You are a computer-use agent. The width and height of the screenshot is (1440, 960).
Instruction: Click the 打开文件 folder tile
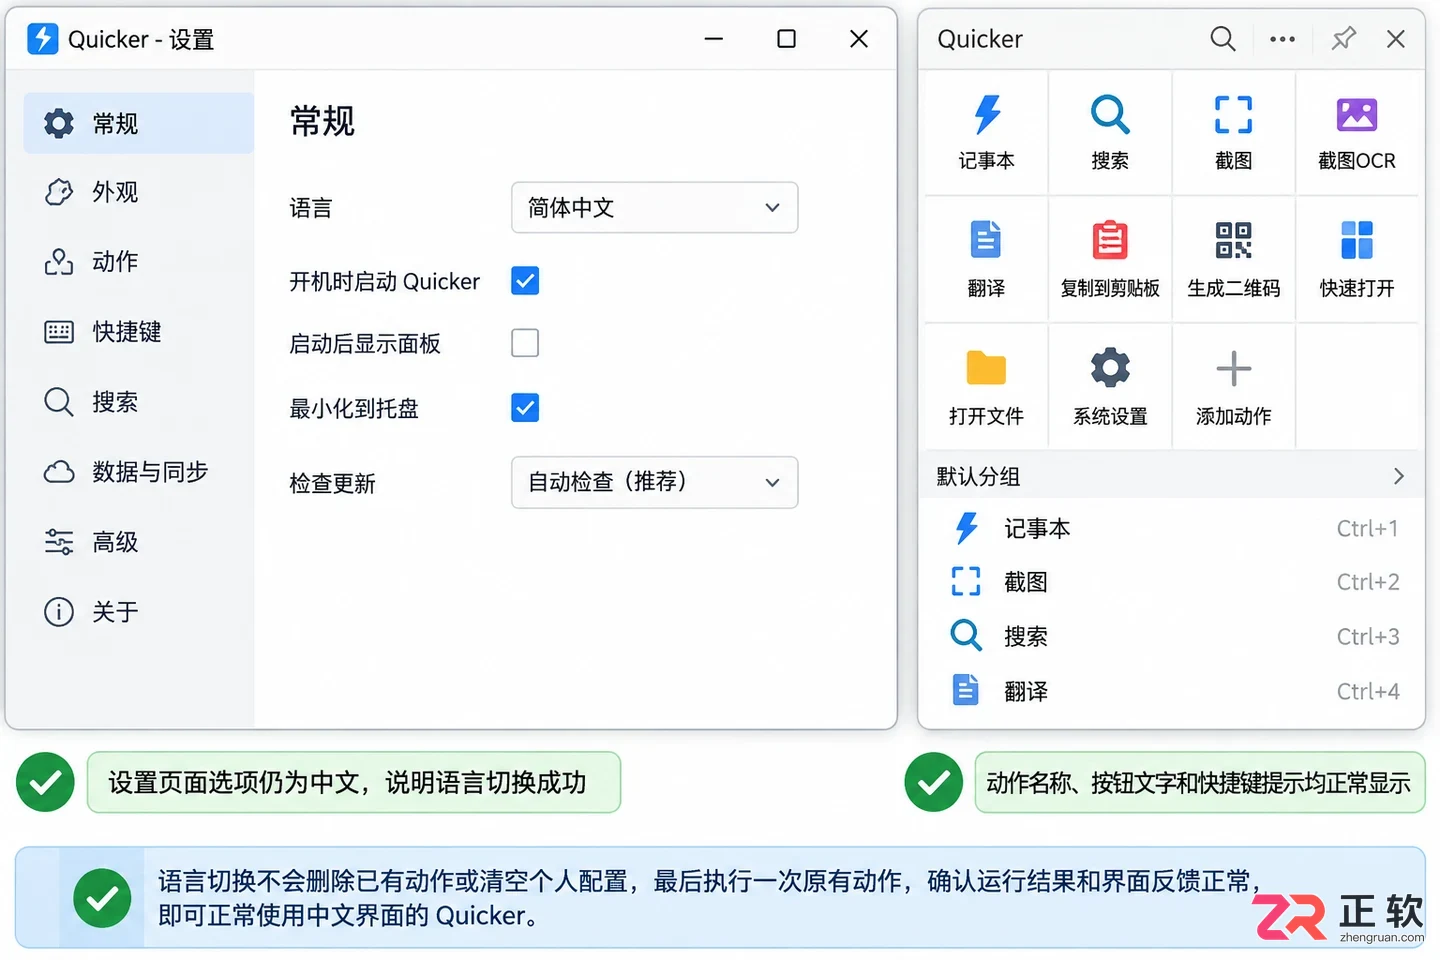986,388
